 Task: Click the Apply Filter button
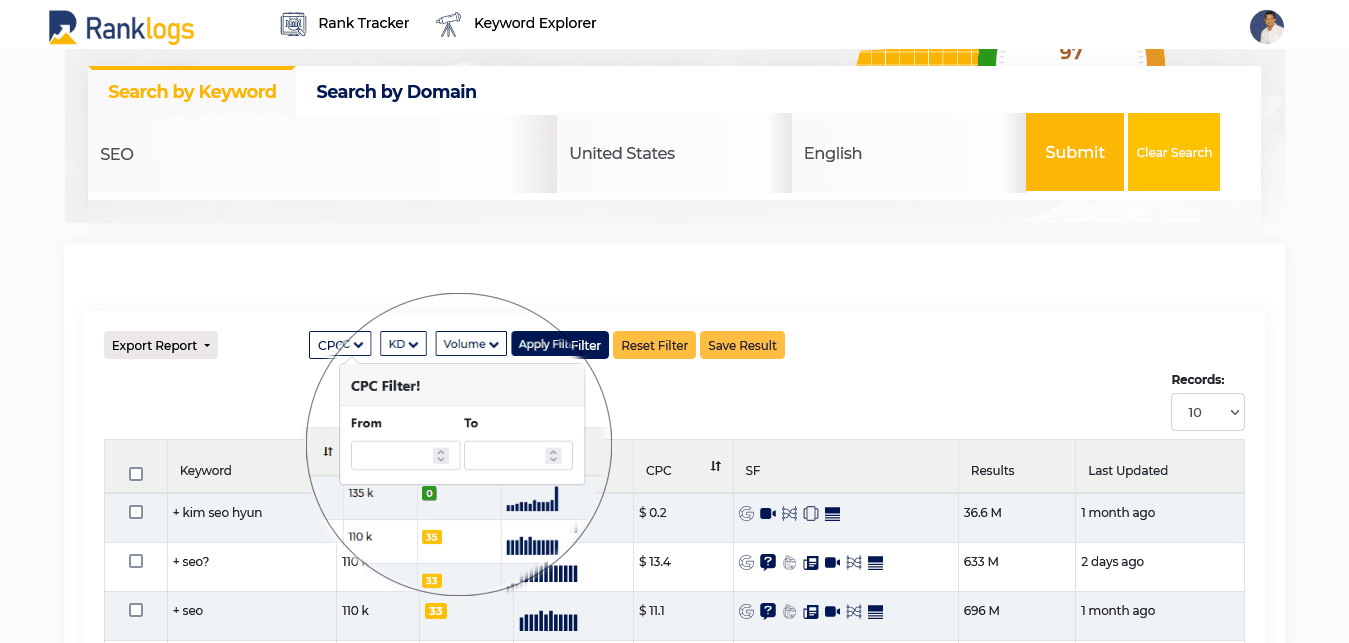(x=560, y=344)
